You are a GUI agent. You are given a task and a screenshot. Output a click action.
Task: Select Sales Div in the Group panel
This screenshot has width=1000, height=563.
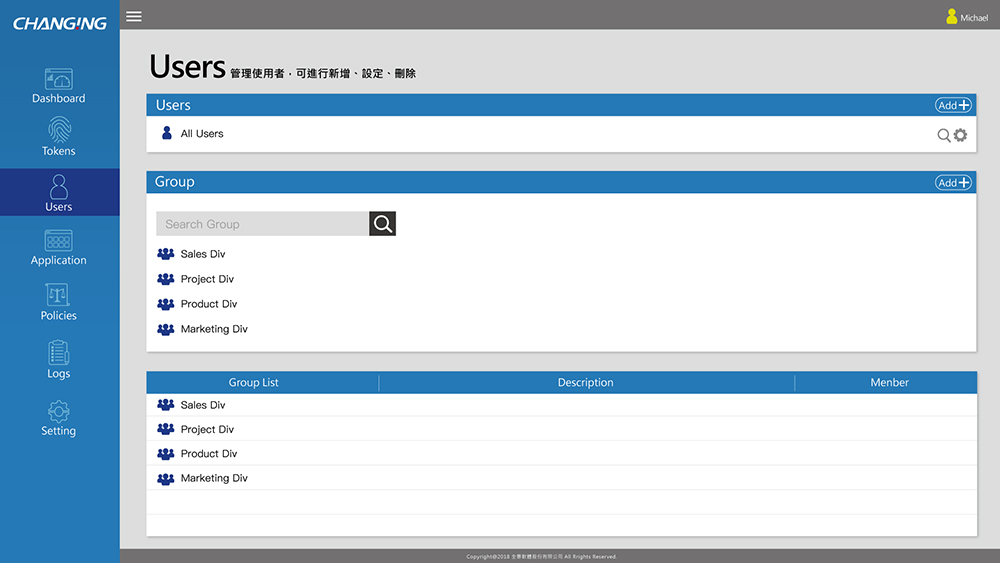pos(202,254)
